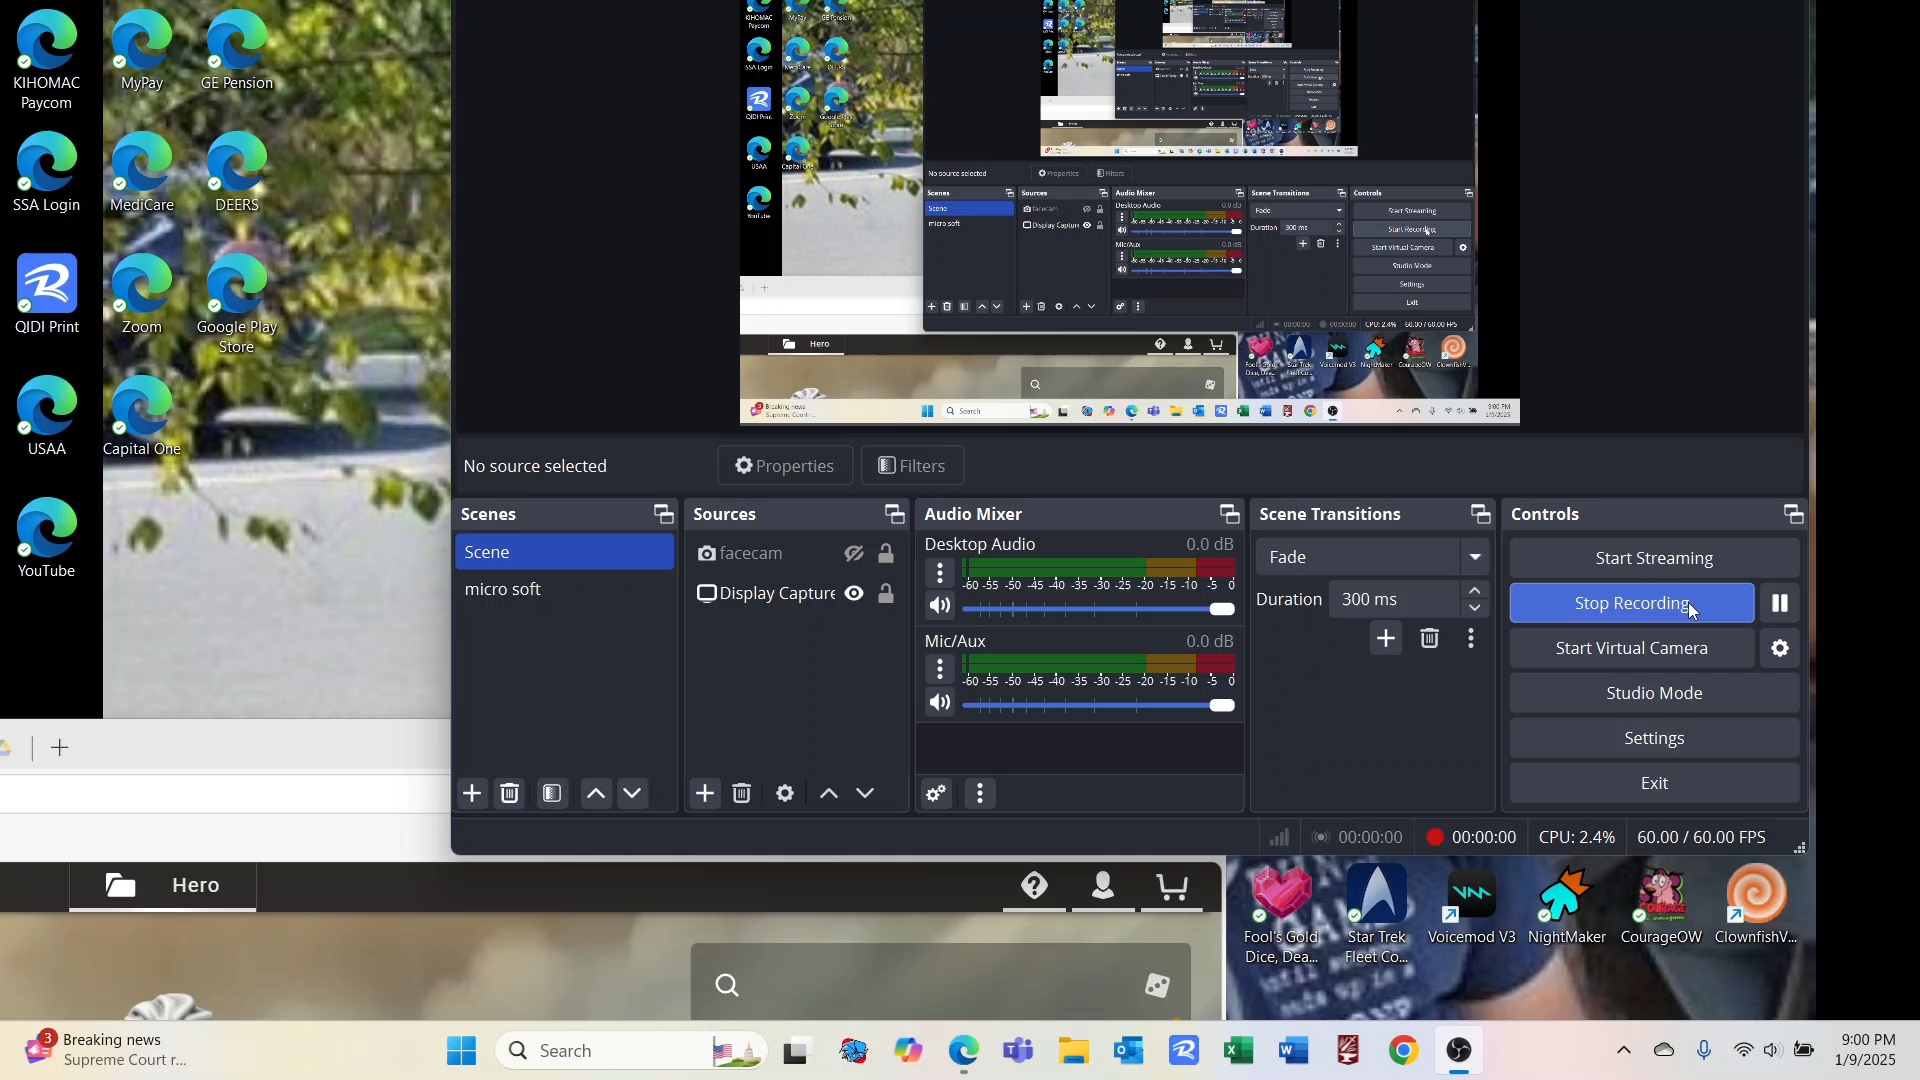Hide the Display Capture source
This screenshot has height=1080, width=1920.
pos(854,594)
